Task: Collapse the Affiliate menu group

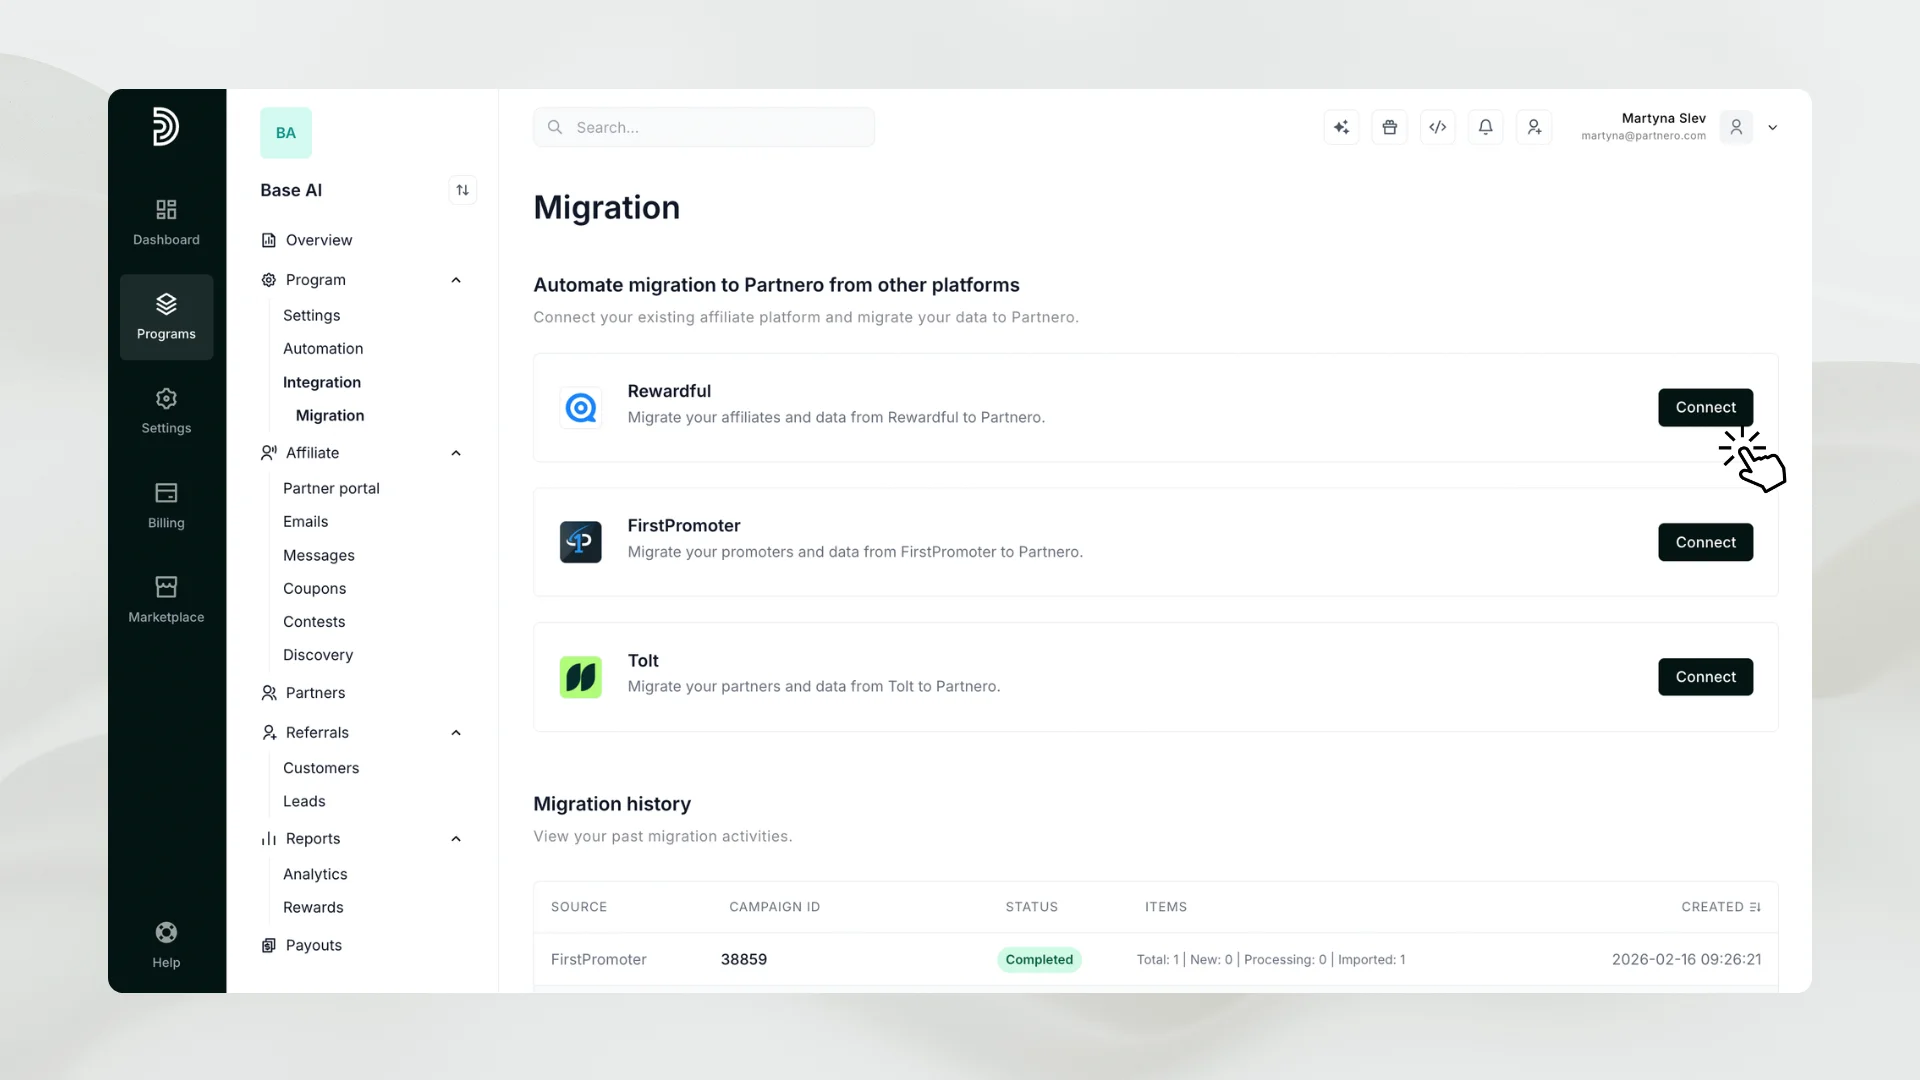Action: [x=456, y=453]
